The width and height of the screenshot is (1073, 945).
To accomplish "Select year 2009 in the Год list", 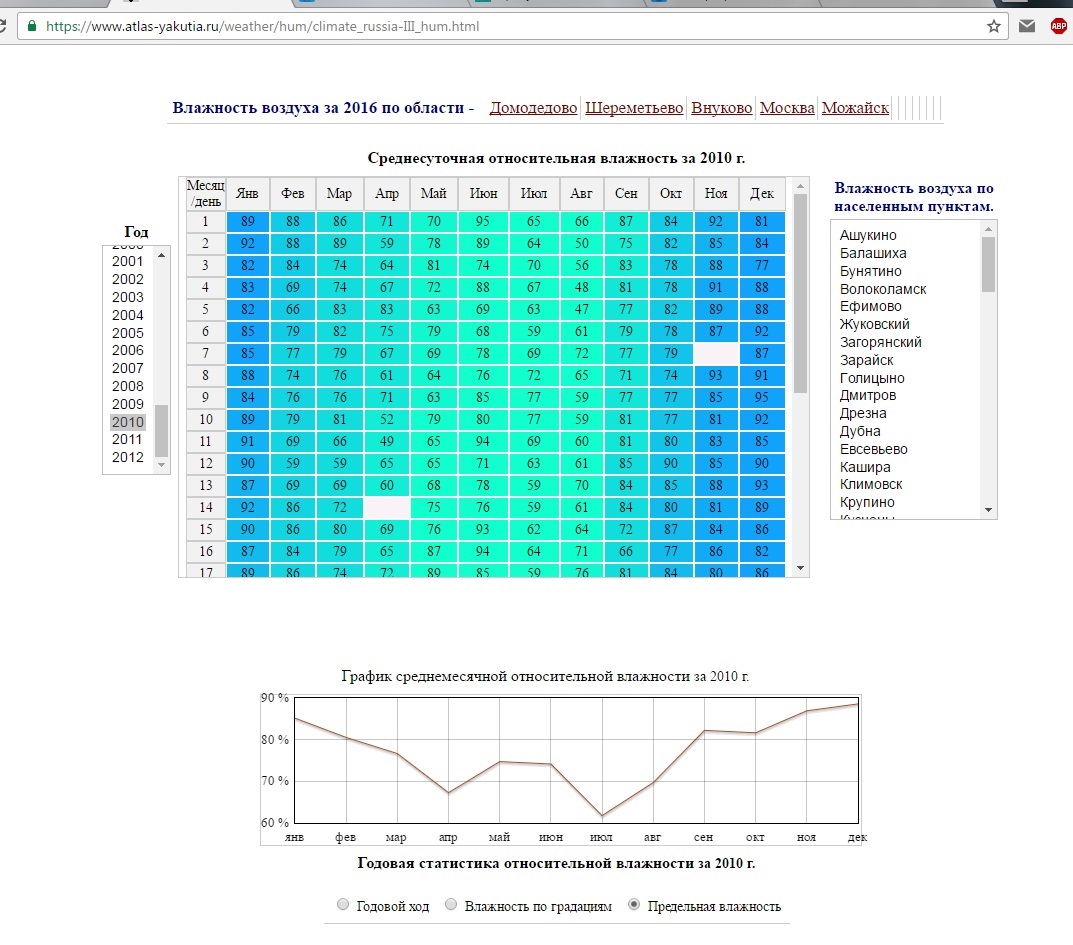I will (128, 404).
